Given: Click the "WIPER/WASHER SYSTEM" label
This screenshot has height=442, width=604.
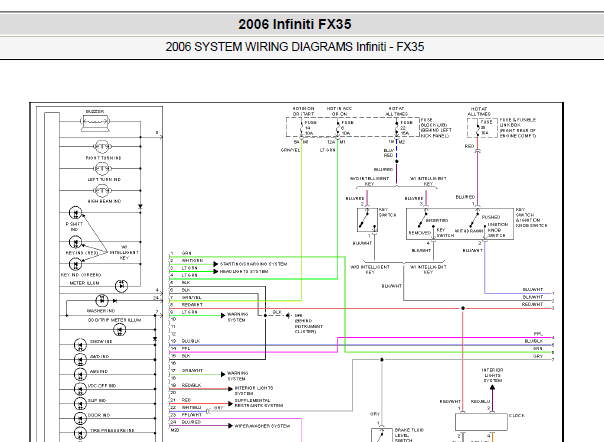Looking at the screenshot, I should point(262,426).
